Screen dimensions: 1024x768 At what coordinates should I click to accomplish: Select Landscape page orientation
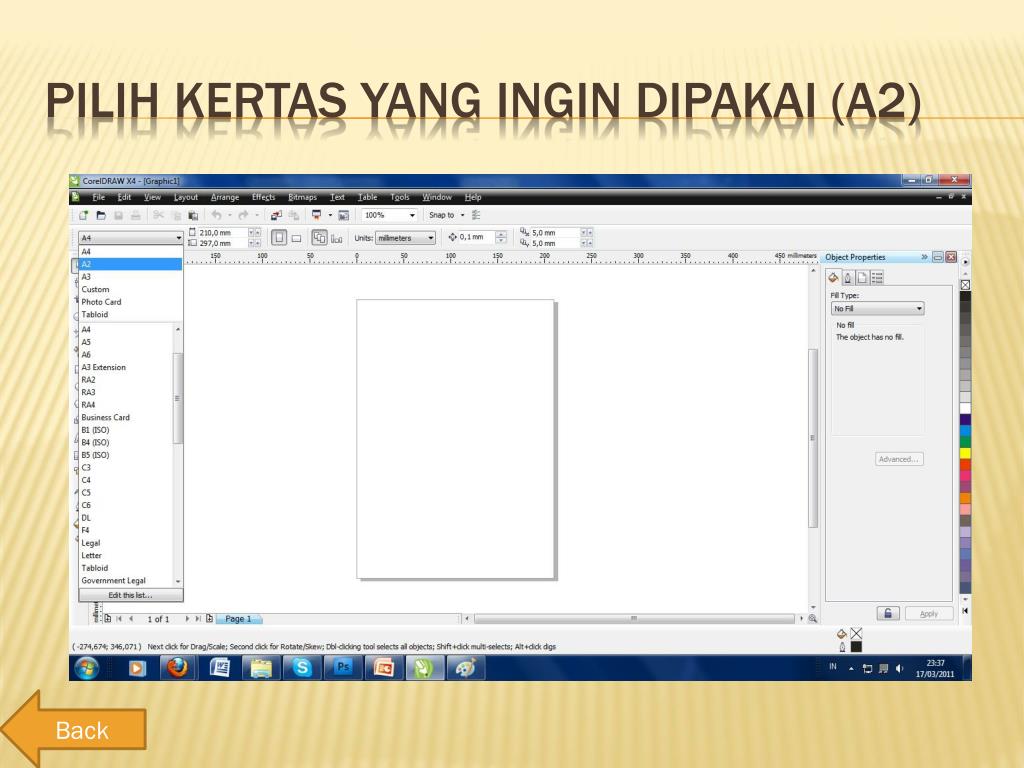point(296,238)
